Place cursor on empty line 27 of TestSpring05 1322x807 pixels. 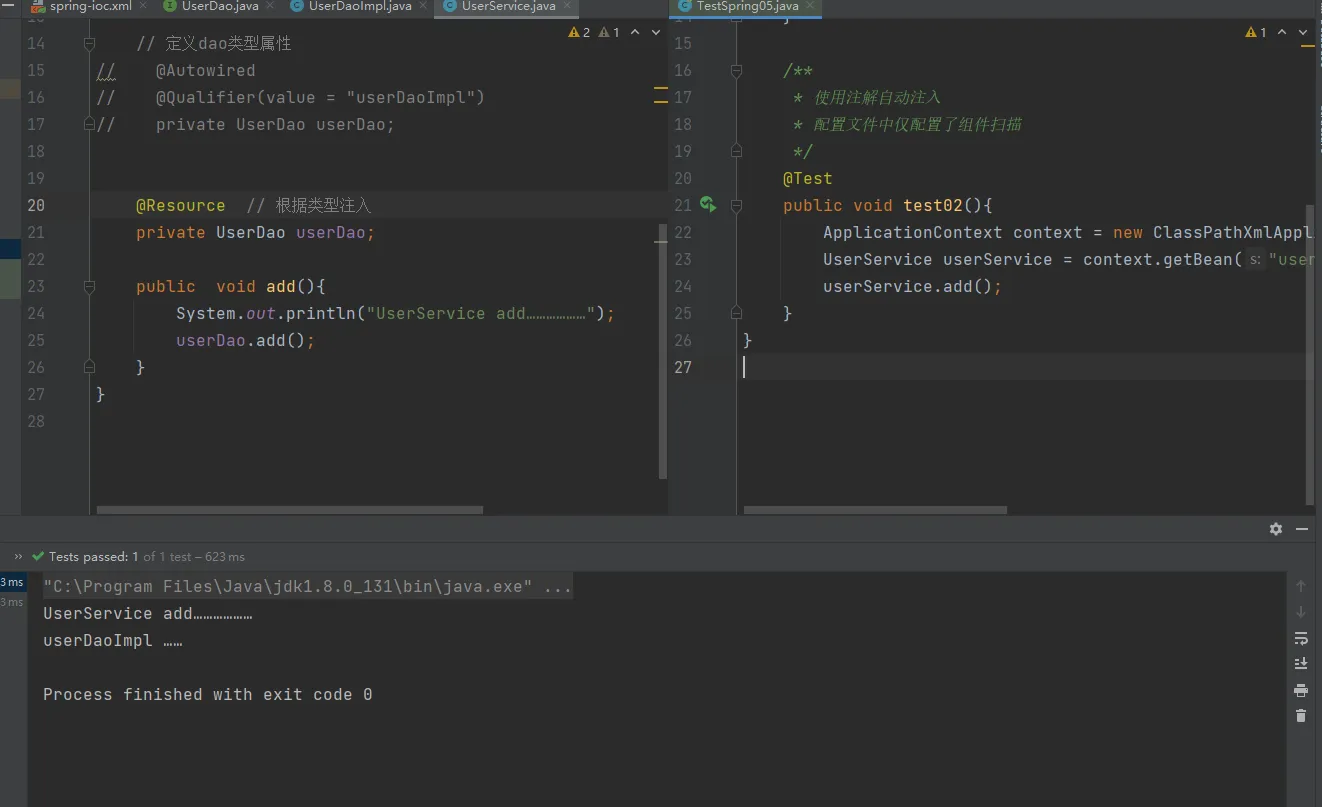tap(1025, 367)
